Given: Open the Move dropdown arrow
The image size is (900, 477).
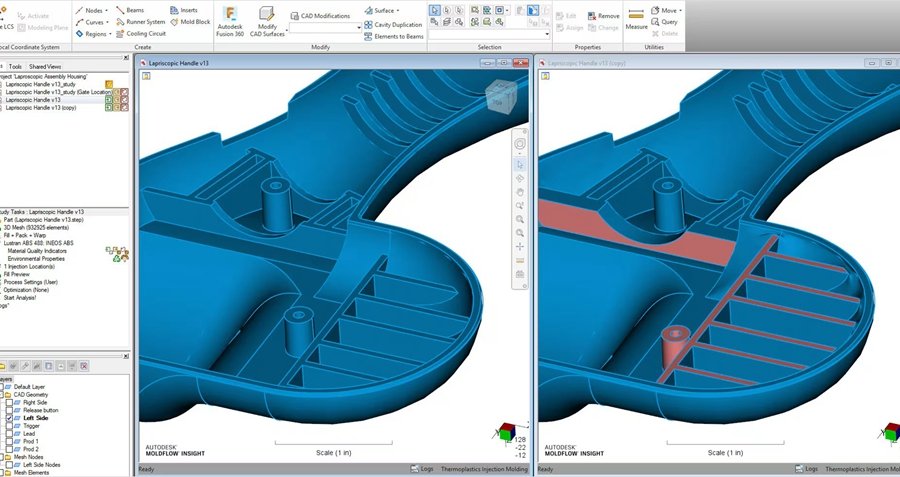Looking at the screenshot, I should 680,10.
